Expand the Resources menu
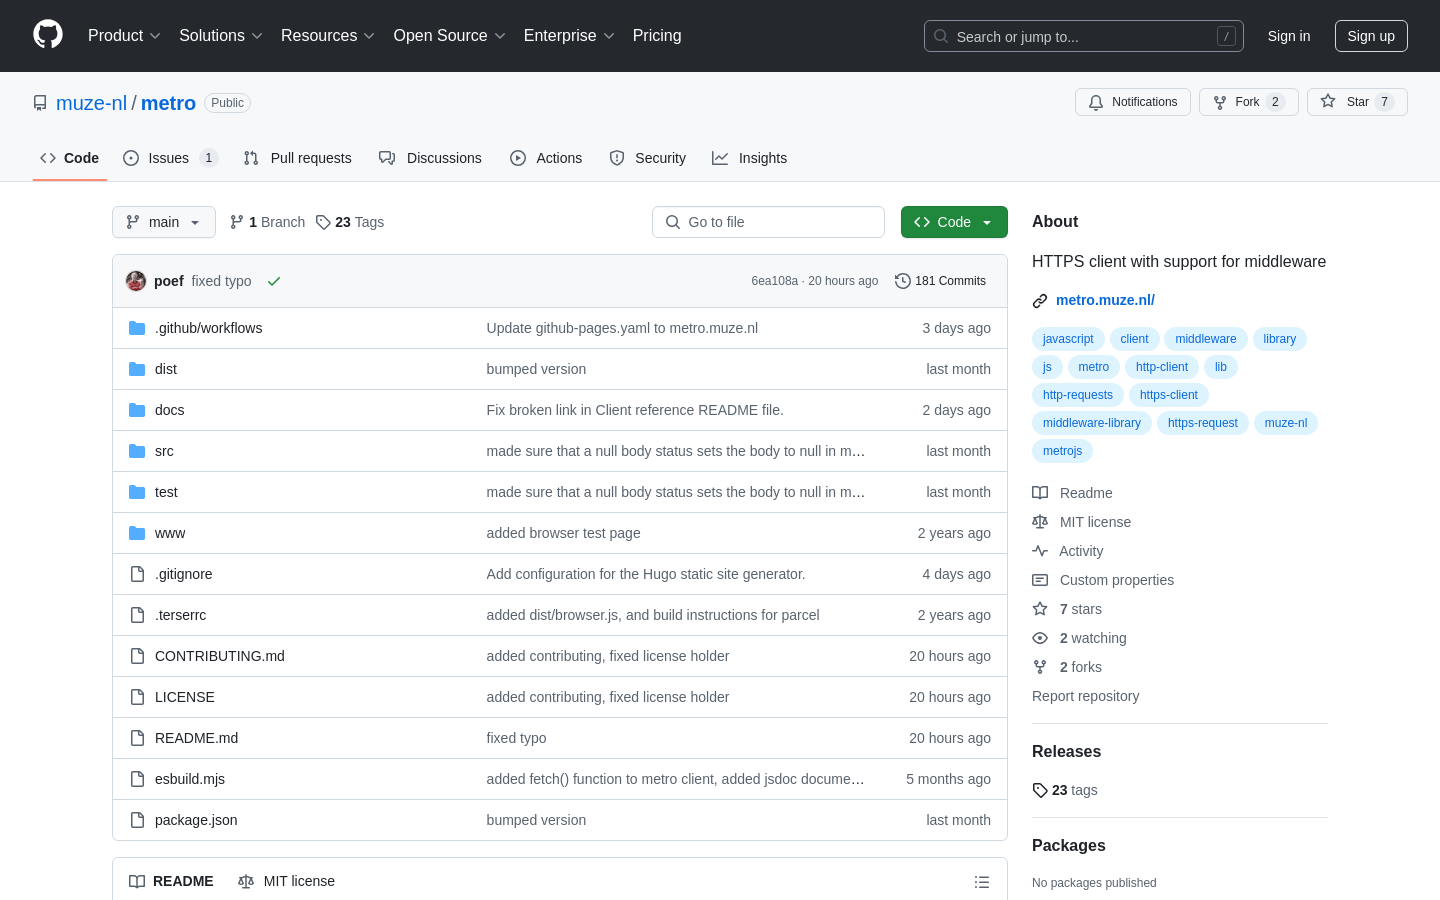Image resolution: width=1440 pixels, height=900 pixels. [x=328, y=36]
